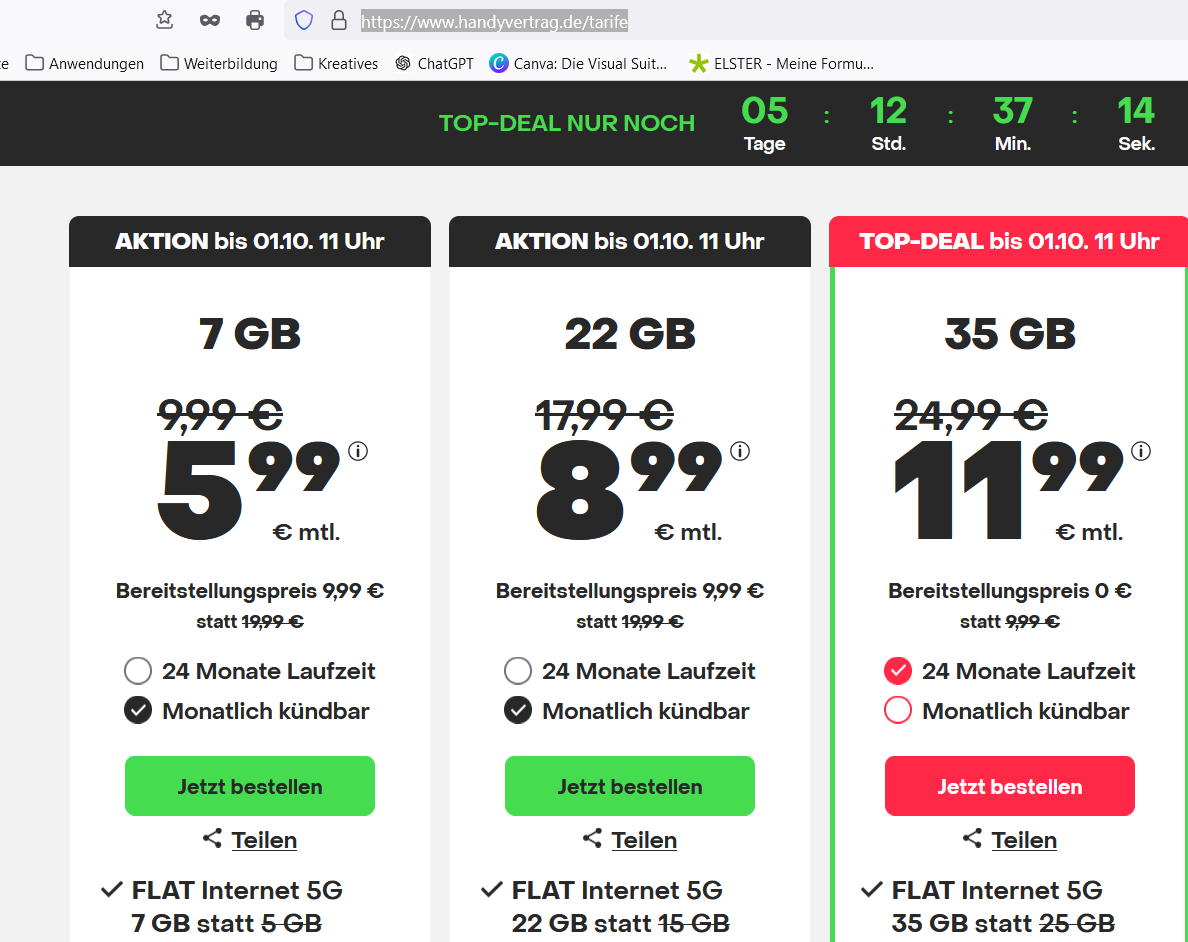Click share icon under the 22 GB plan
The width and height of the screenshot is (1188, 942).
592,838
